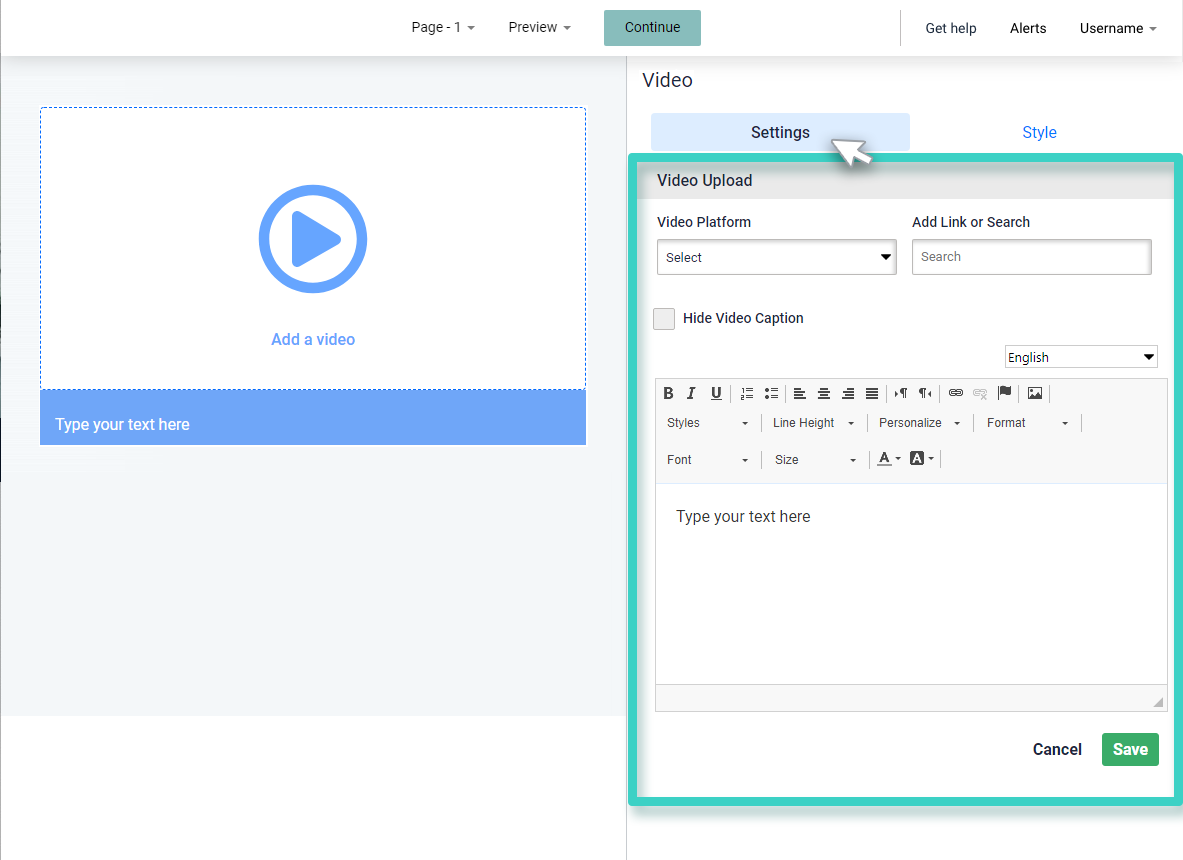
Task: Toggle bold formatting in caption editor
Action: pos(668,393)
